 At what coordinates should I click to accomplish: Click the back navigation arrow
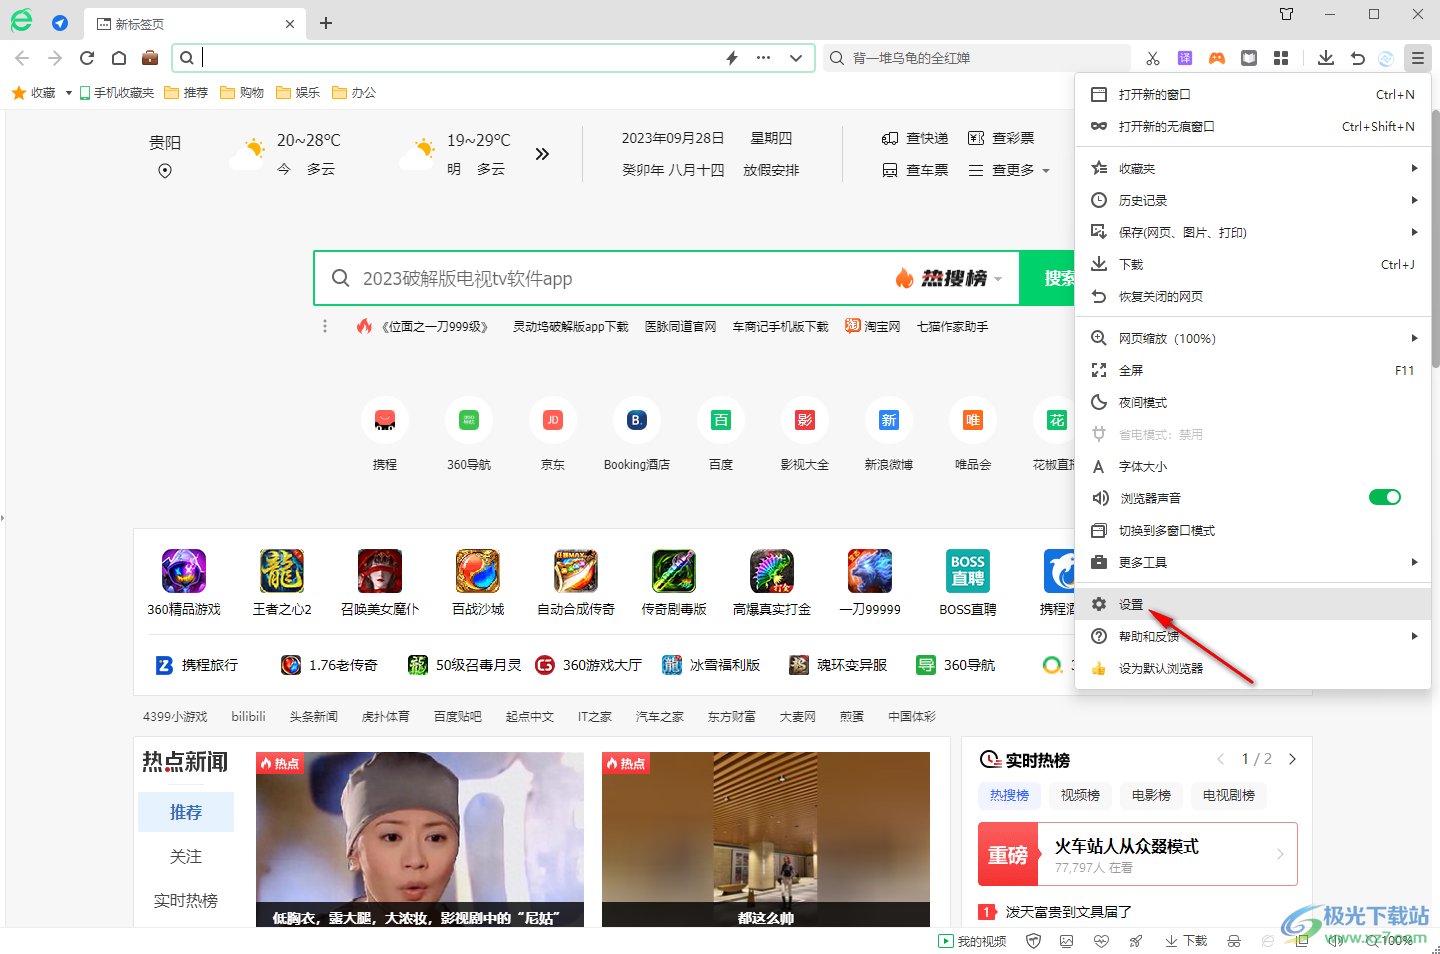tap(22, 58)
